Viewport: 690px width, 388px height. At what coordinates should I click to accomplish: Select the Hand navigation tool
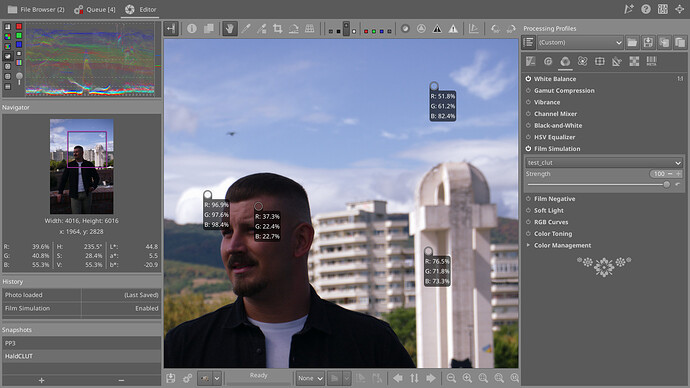point(229,29)
